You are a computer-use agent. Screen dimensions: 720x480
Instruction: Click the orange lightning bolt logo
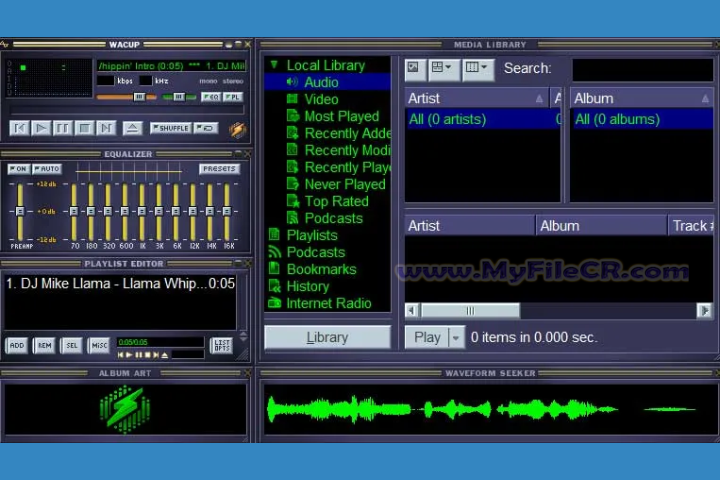[238, 130]
